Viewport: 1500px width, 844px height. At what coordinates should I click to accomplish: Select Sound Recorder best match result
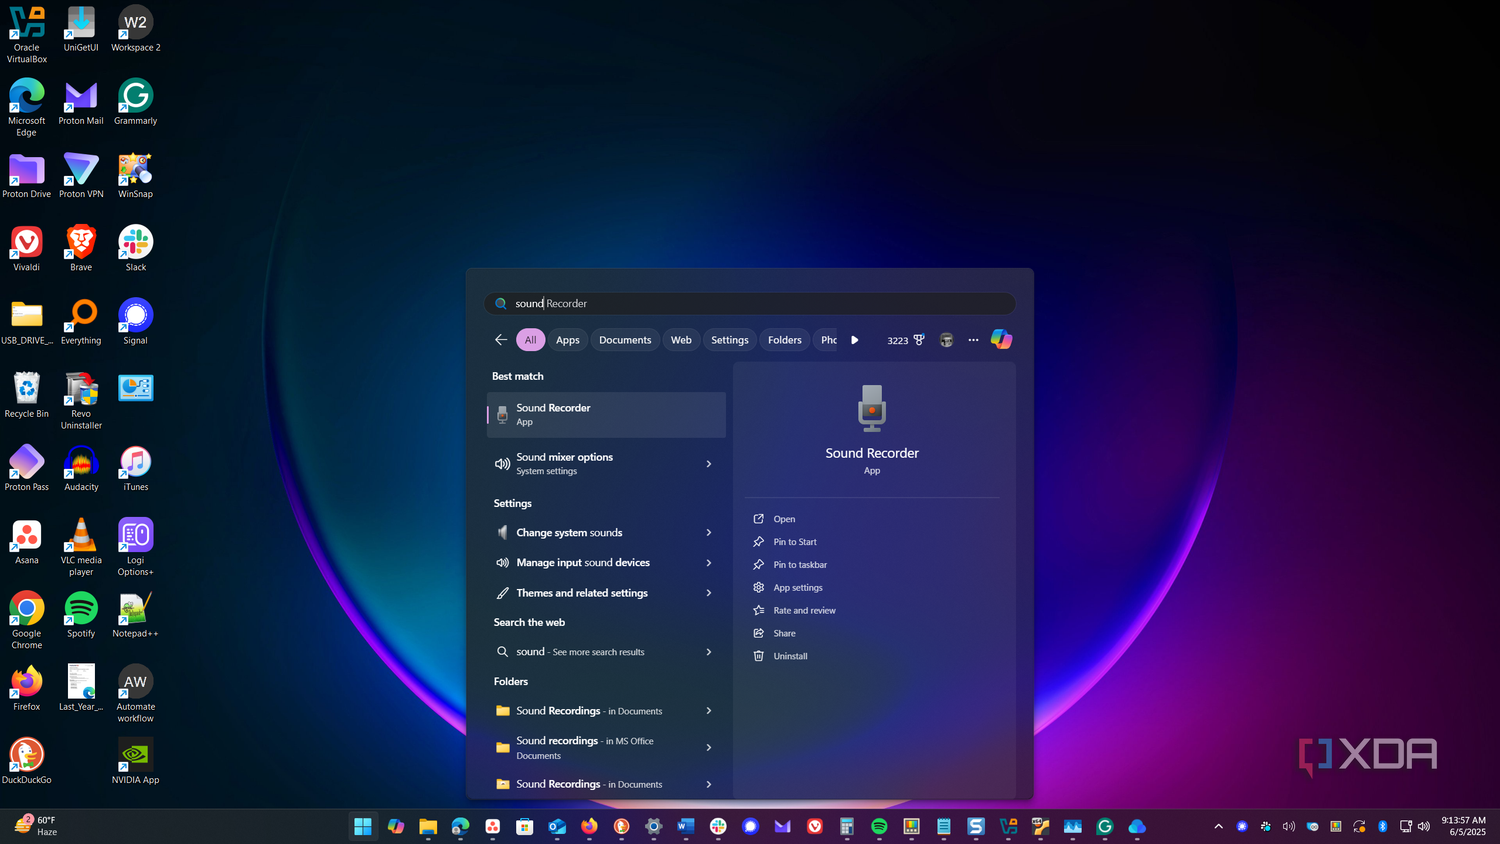tap(606, 415)
